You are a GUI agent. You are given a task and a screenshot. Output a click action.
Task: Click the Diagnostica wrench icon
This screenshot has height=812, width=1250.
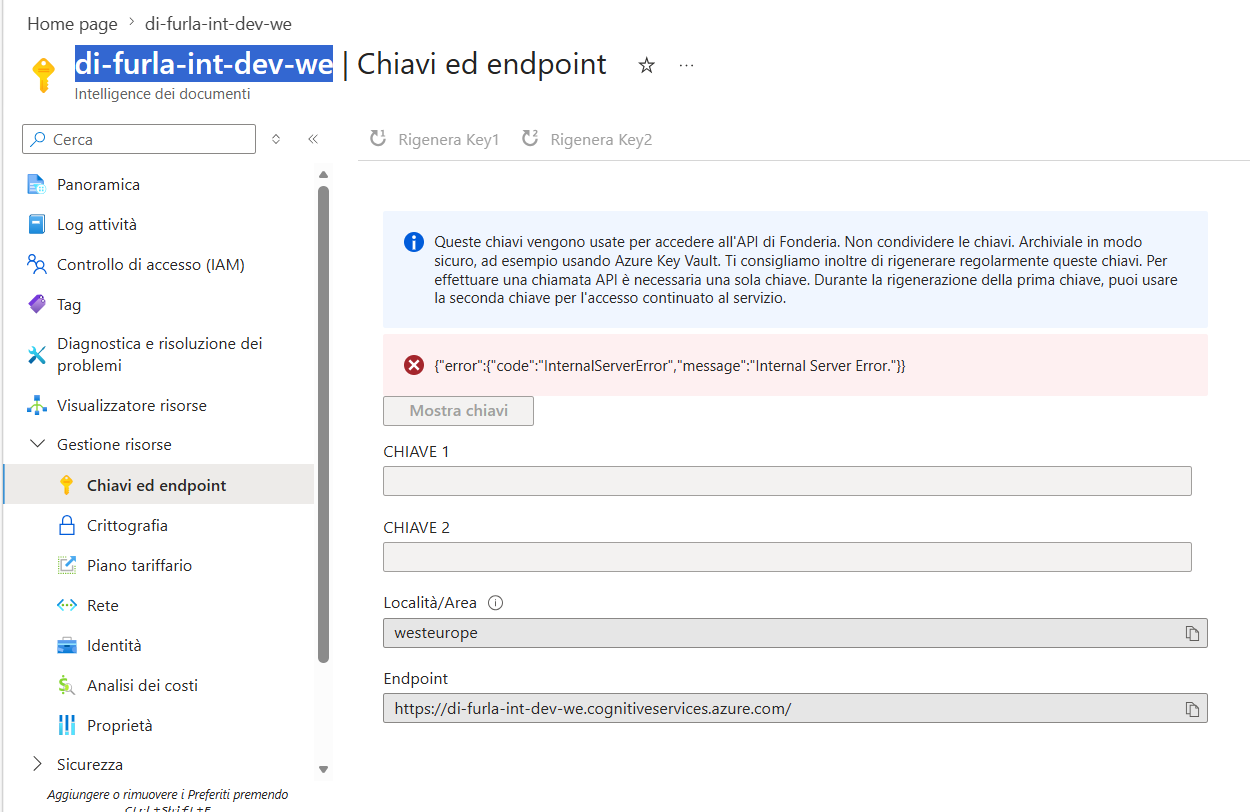[x=37, y=354]
